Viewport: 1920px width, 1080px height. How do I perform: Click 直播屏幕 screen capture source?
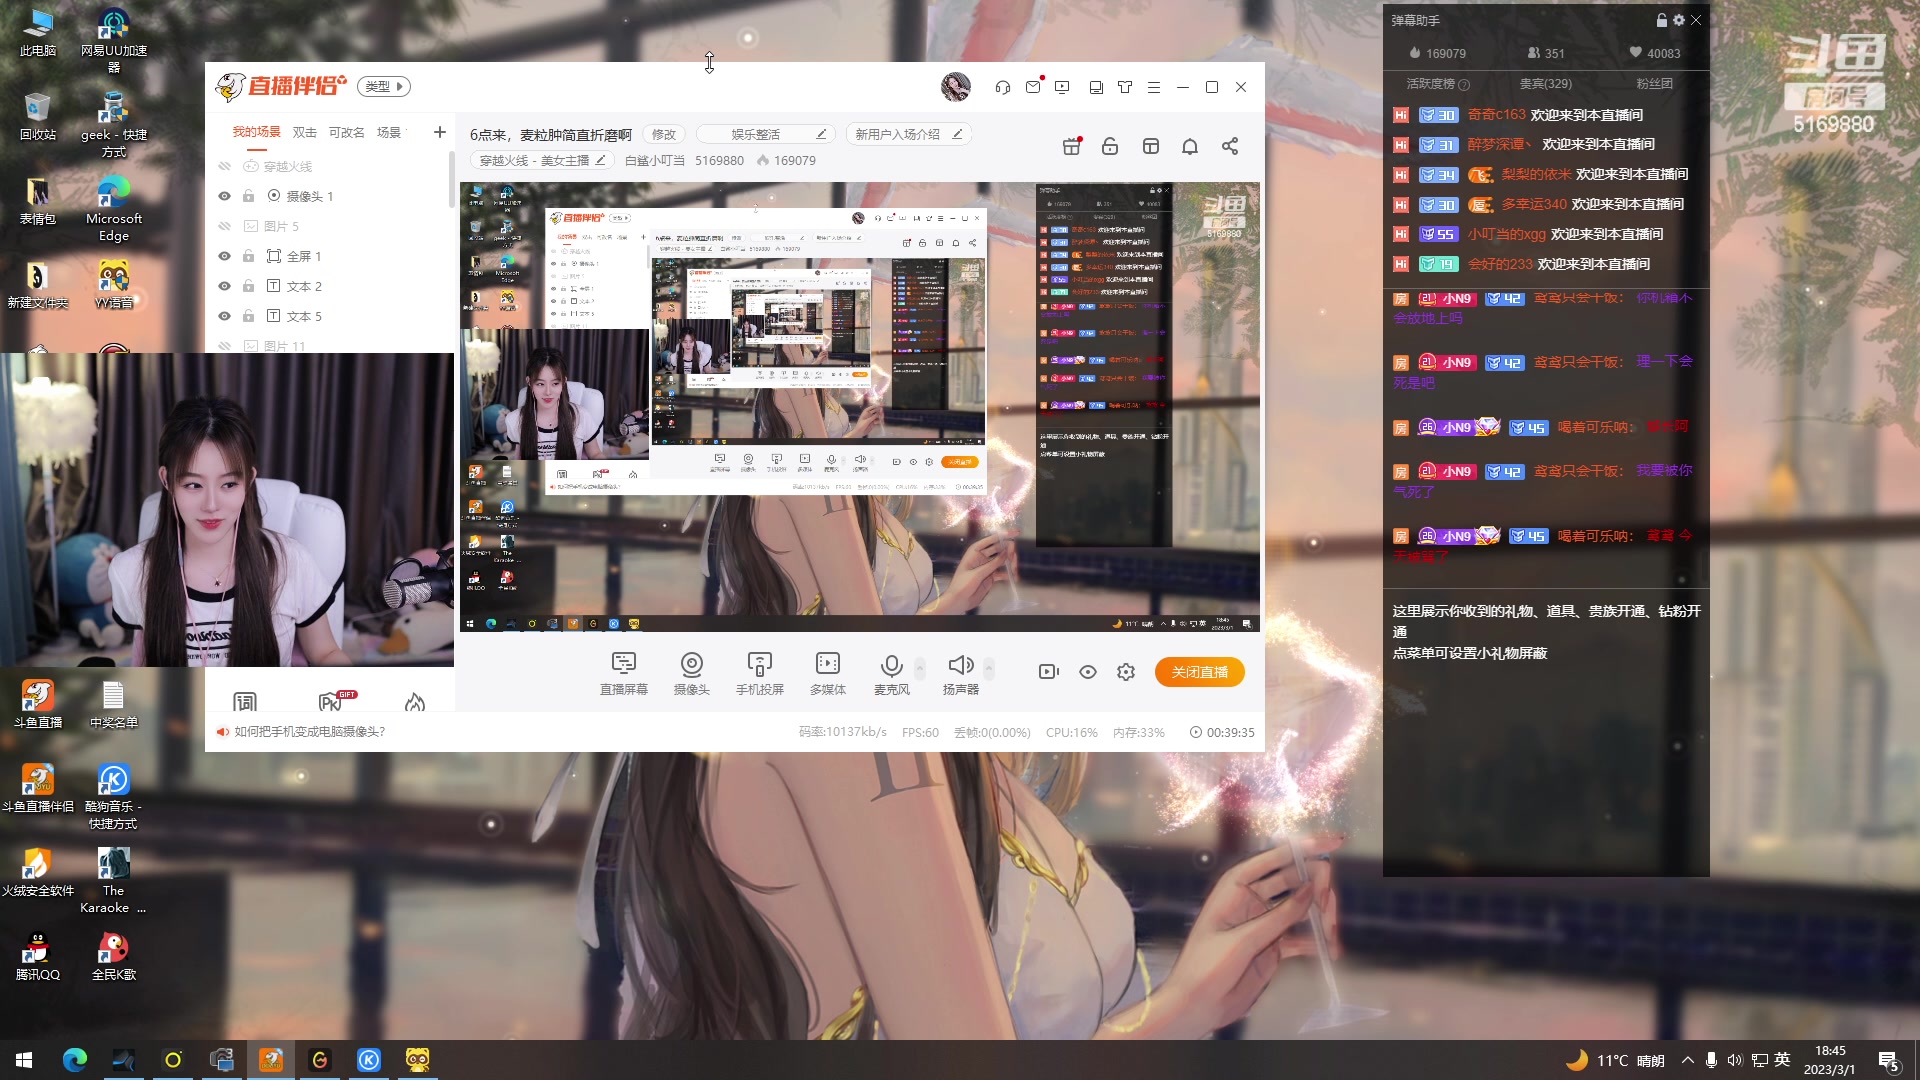pos(624,673)
